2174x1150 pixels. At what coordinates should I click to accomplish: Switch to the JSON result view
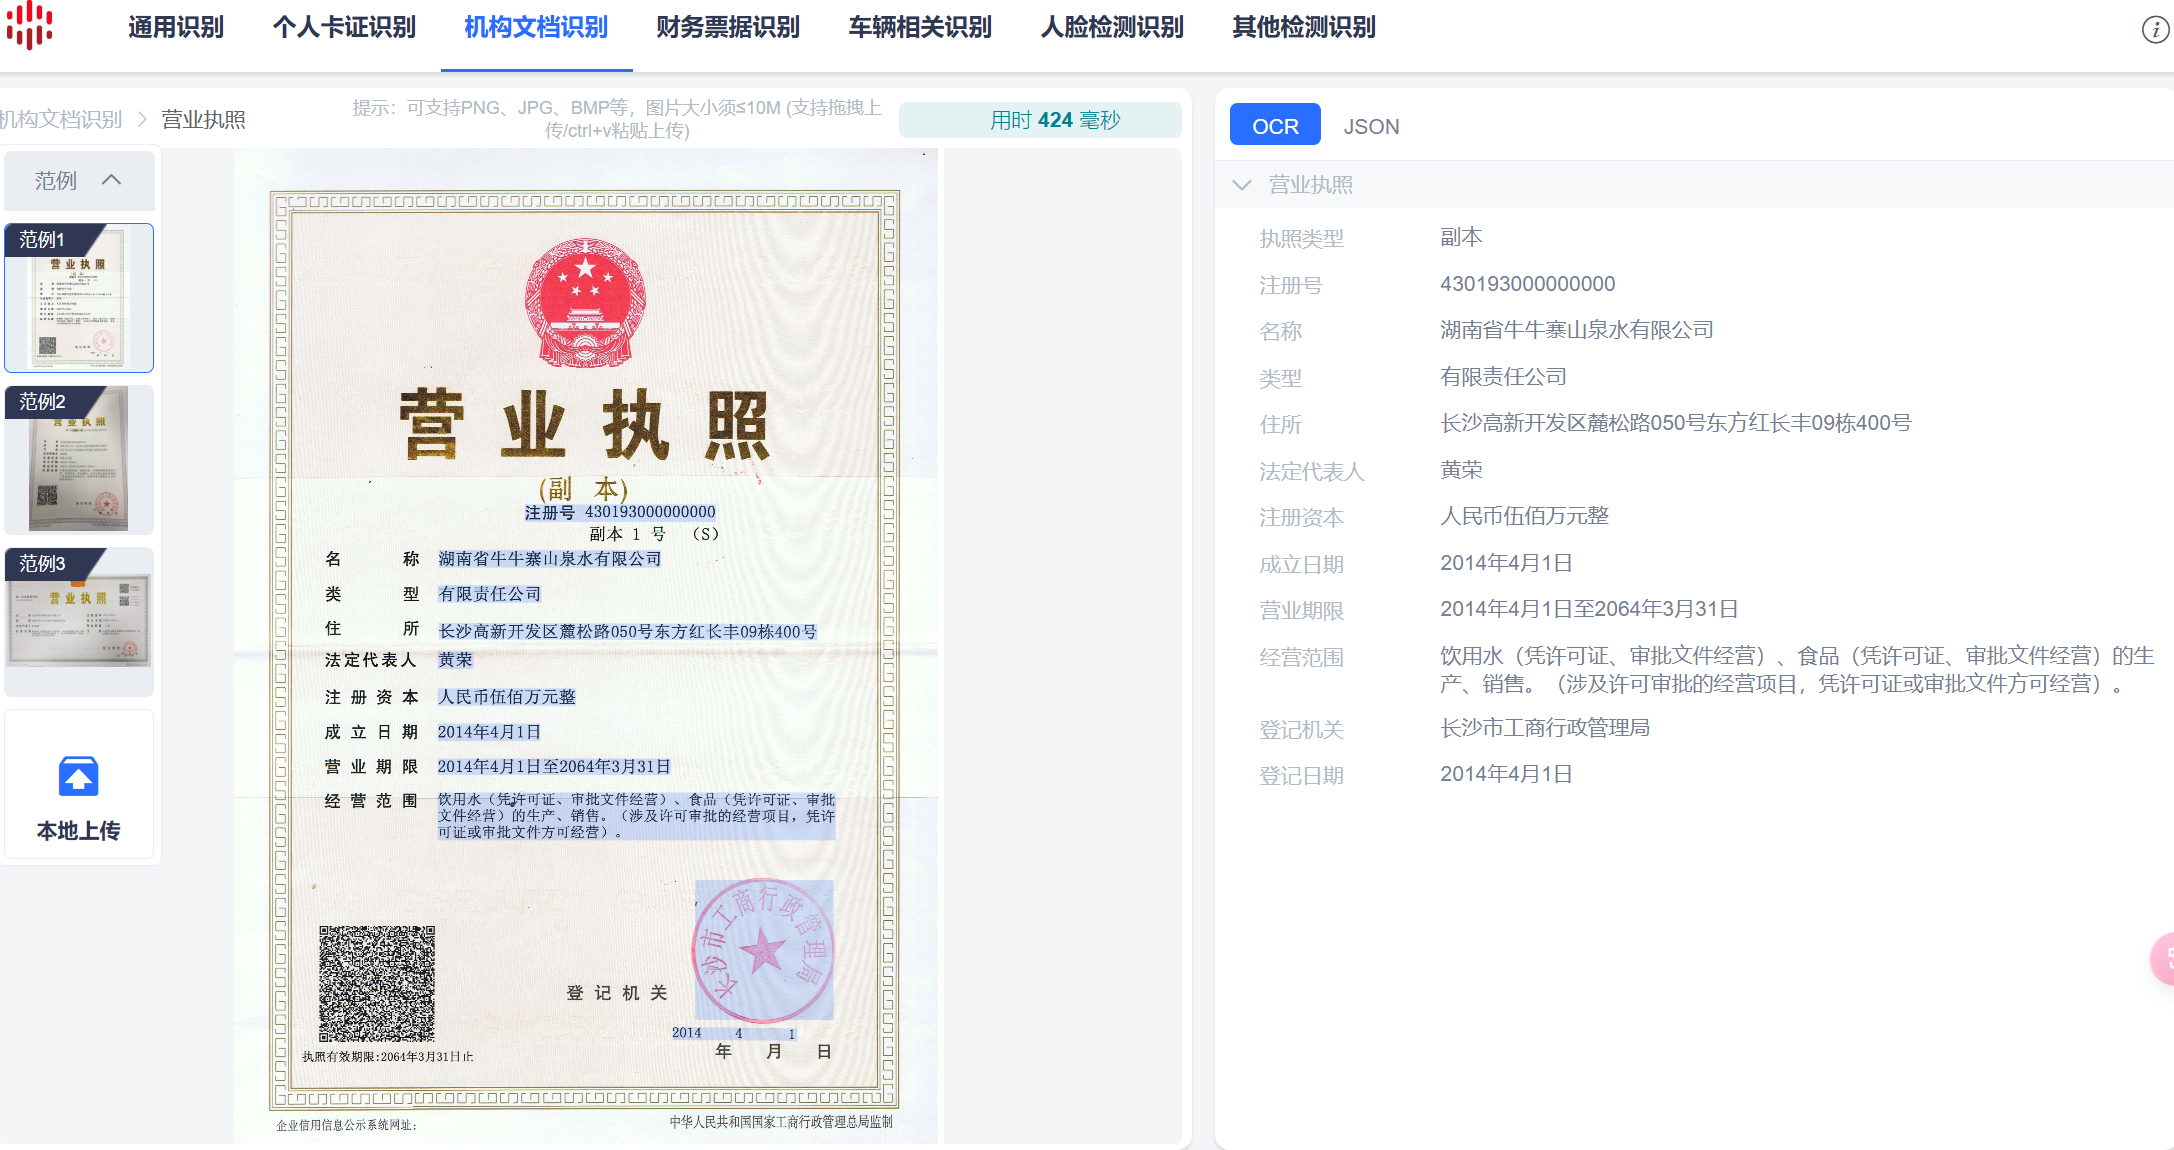coord(1371,127)
